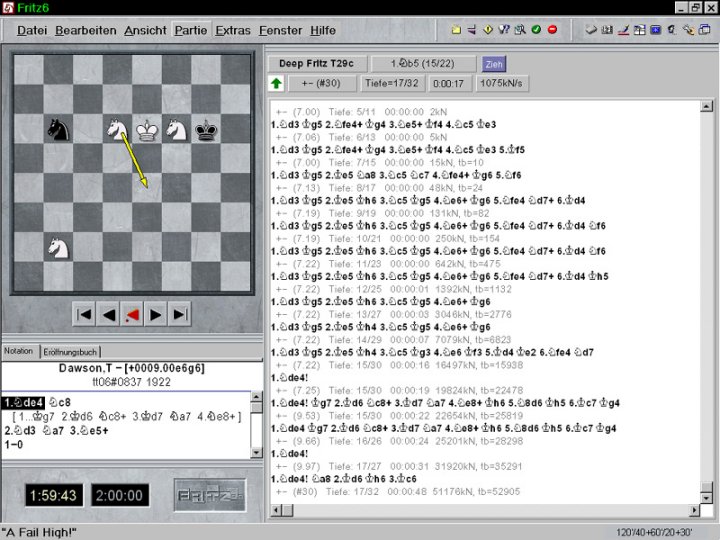Jump to the end of the game
Image resolution: width=720 pixels, height=540 pixels.
(x=180, y=315)
